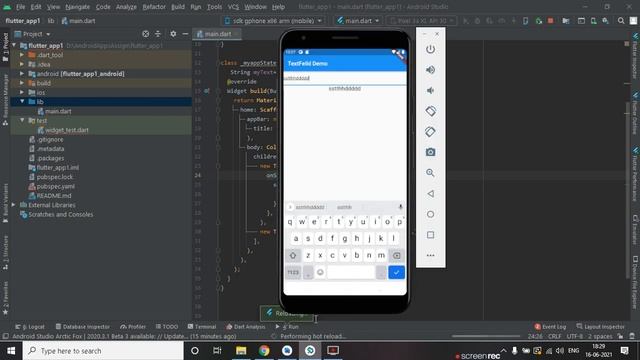
Task: Expand the ios folder
Action: [22, 92]
